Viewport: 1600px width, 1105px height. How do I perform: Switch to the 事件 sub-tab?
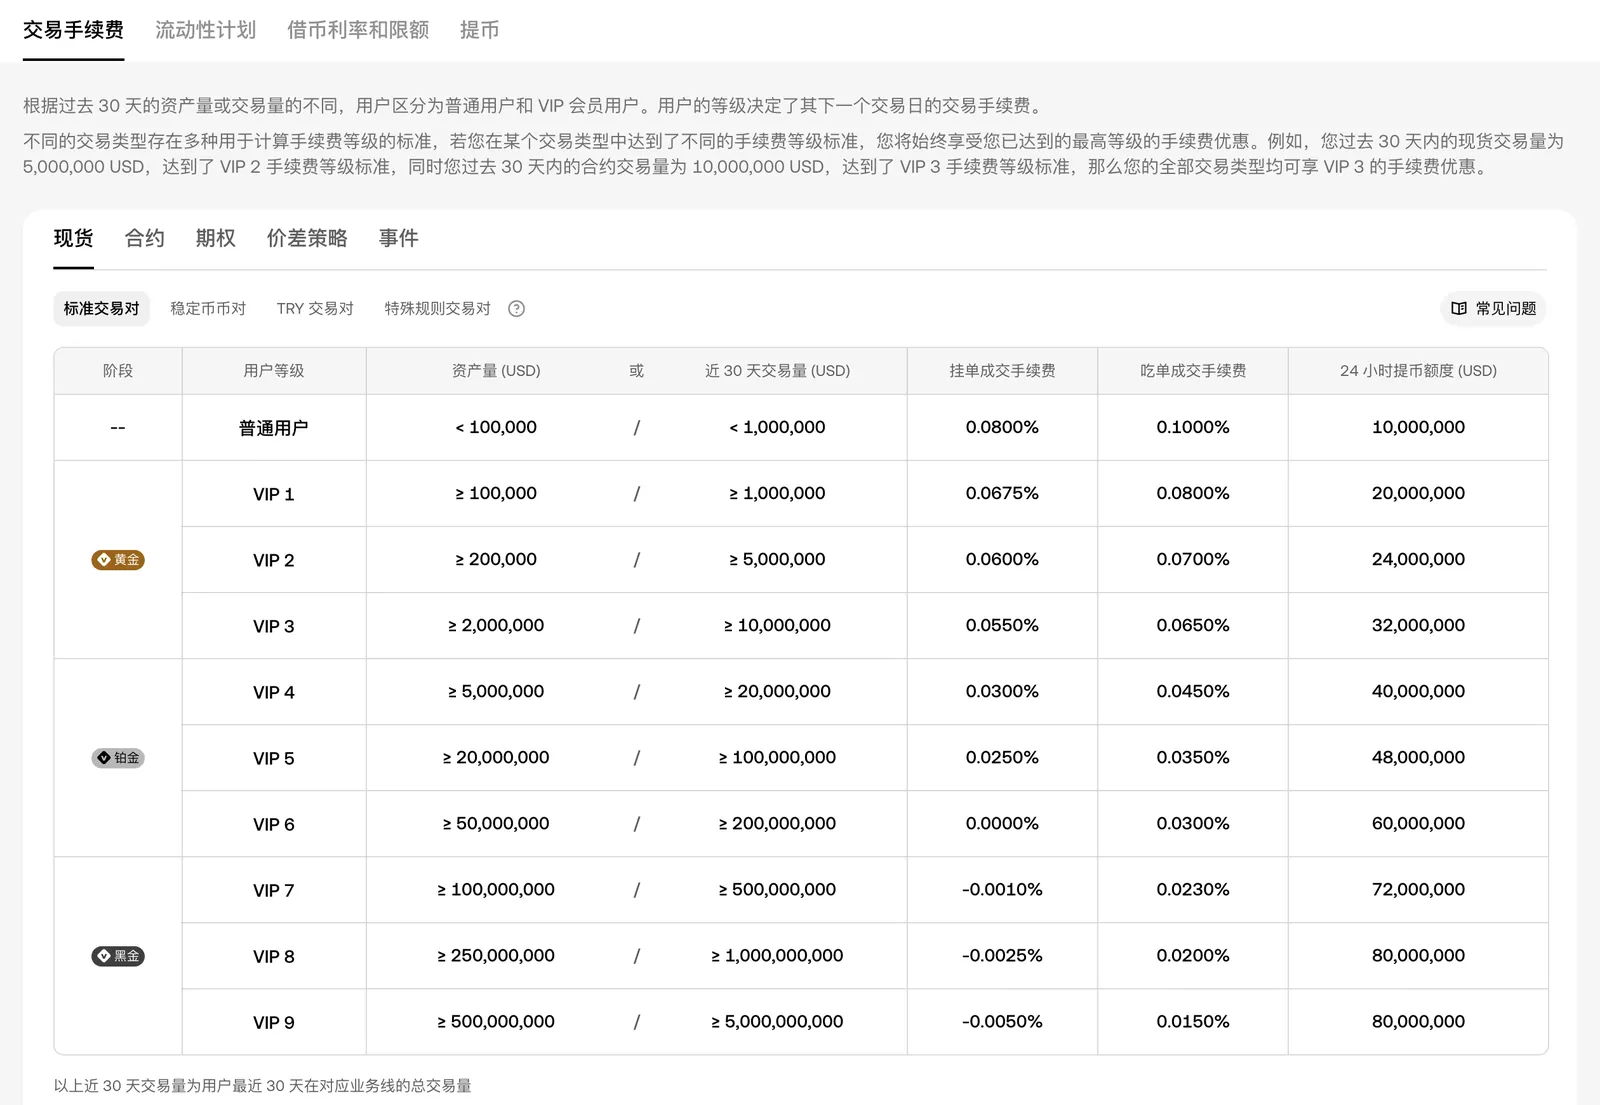398,238
